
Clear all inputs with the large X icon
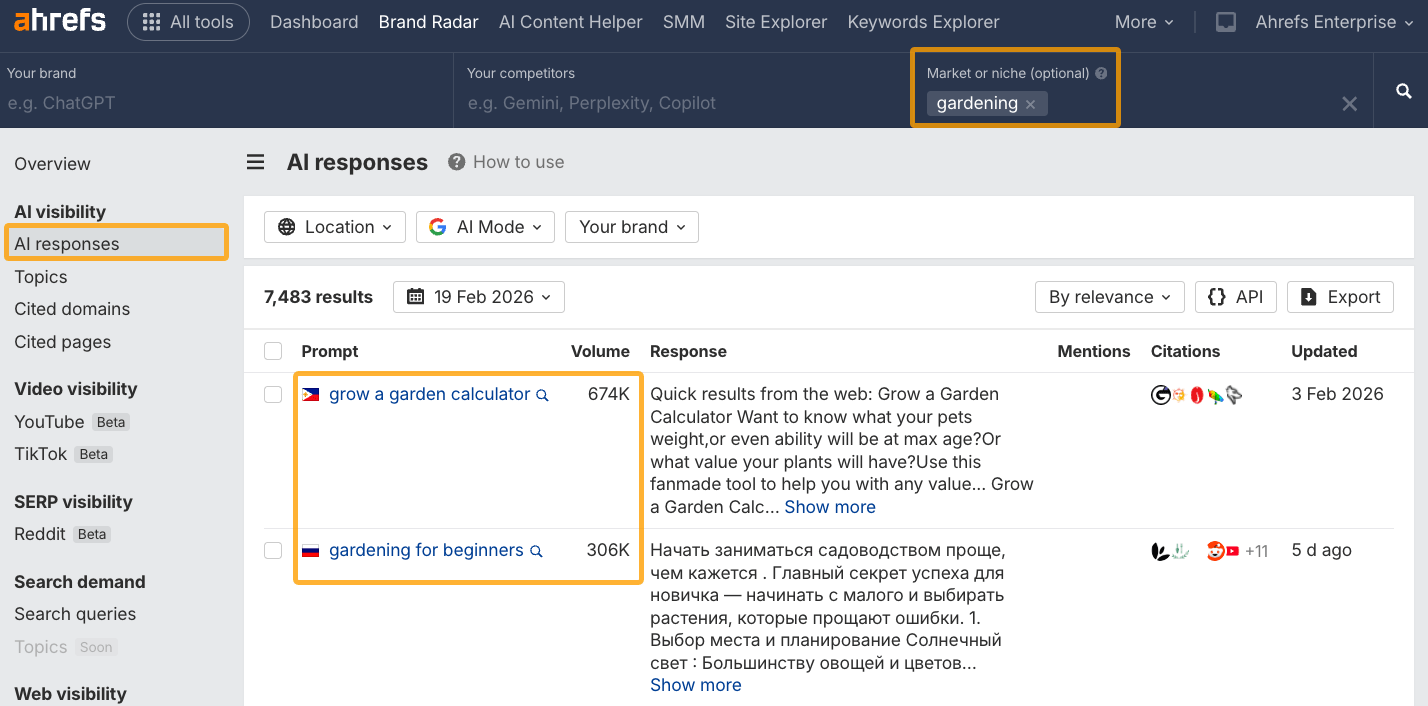[x=1349, y=104]
